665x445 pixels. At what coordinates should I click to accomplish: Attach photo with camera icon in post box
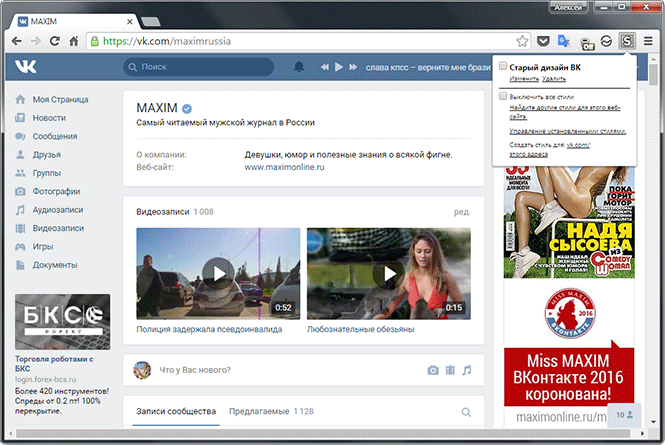pyautogui.click(x=433, y=370)
